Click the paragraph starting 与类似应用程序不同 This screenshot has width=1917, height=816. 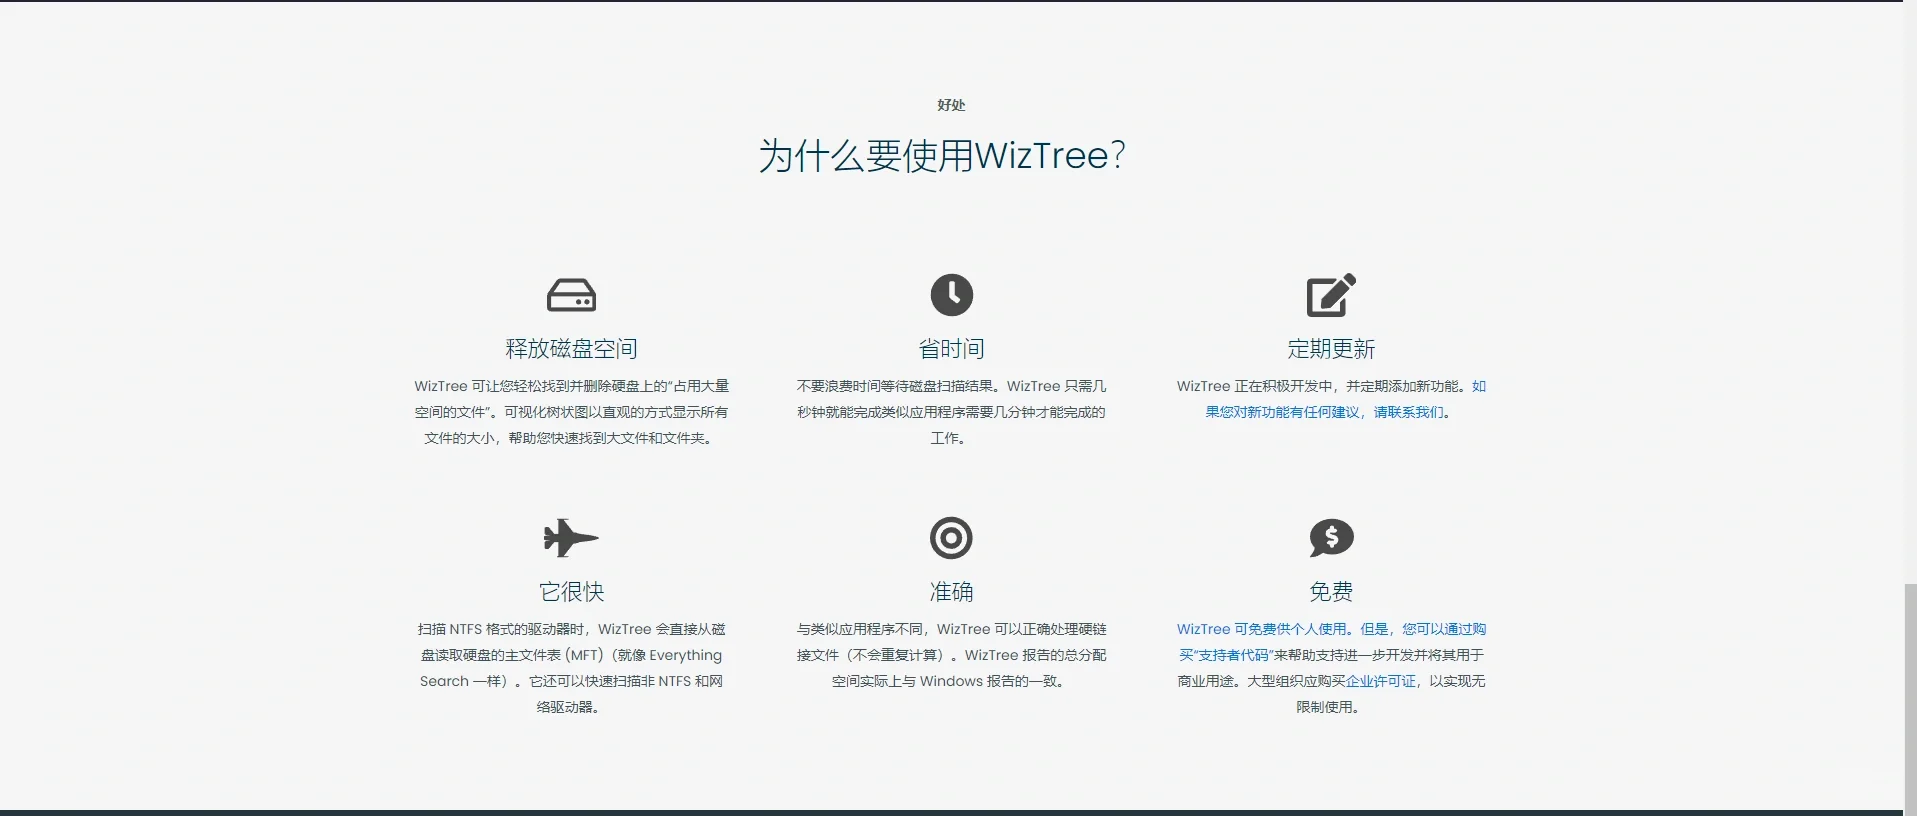pyautogui.click(x=951, y=655)
